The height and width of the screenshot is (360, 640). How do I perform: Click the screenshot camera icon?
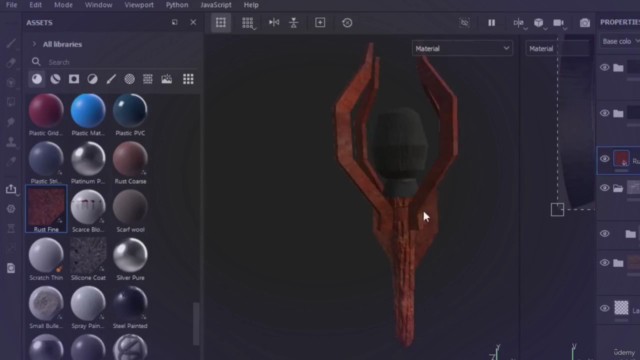click(x=584, y=22)
